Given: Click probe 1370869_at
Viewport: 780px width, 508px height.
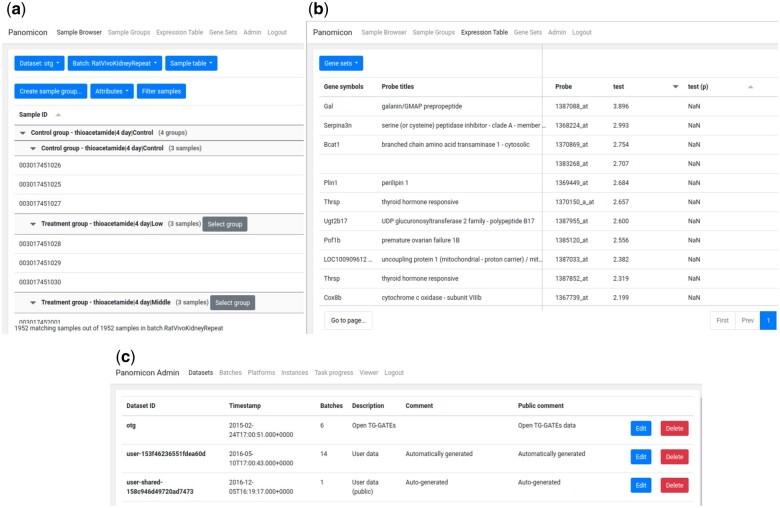Looking at the screenshot, I should pyautogui.click(x=572, y=145).
